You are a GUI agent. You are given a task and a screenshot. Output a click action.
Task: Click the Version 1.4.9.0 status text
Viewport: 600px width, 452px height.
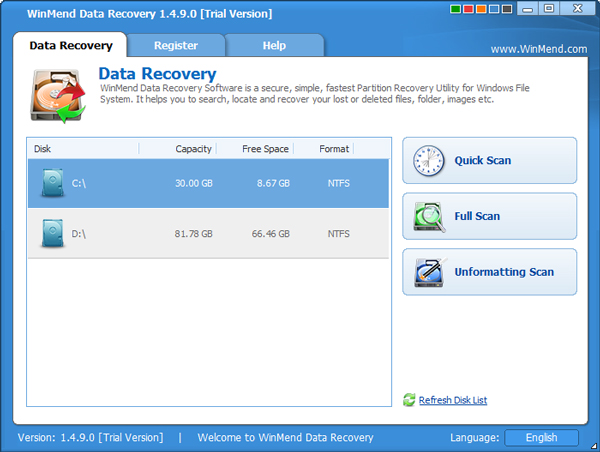point(91,437)
